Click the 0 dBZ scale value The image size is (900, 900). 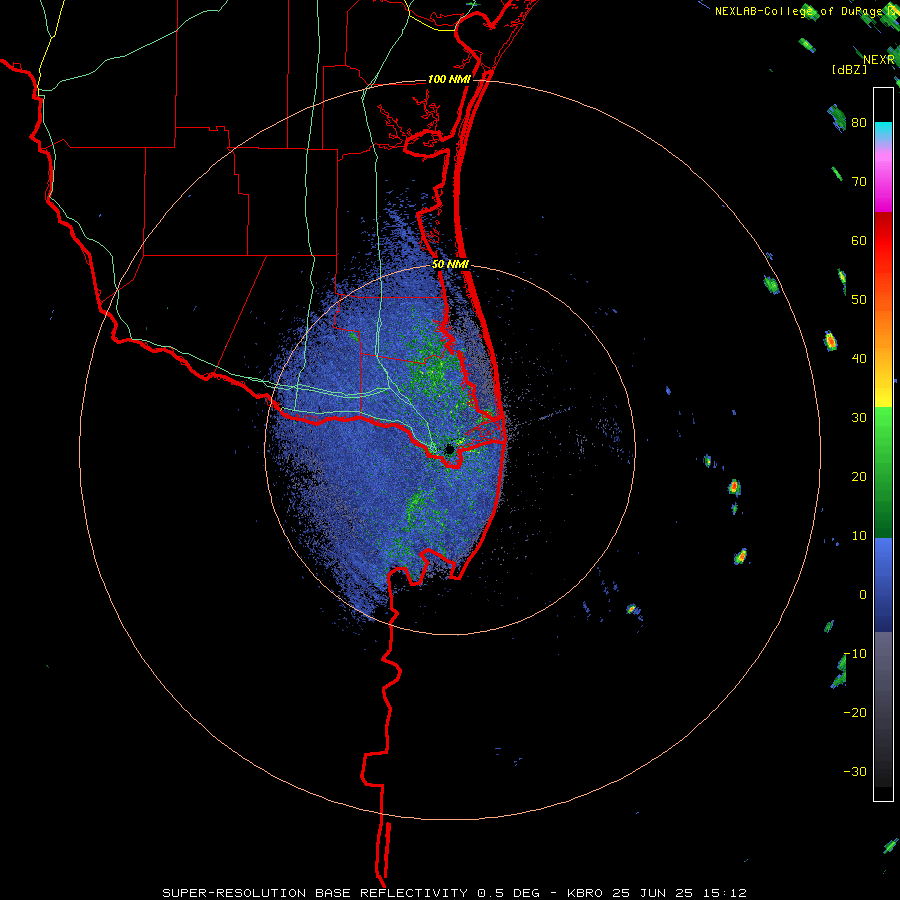863,595
